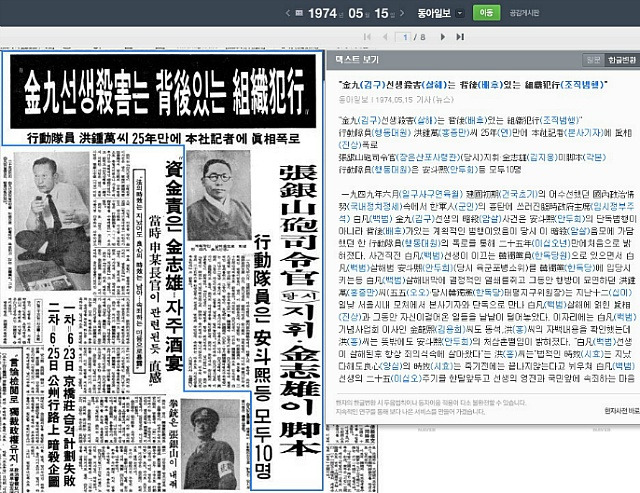Open the 동아일보 newspaper dropdown arrow
This screenshot has width=640, height=493.
(x=460, y=13)
